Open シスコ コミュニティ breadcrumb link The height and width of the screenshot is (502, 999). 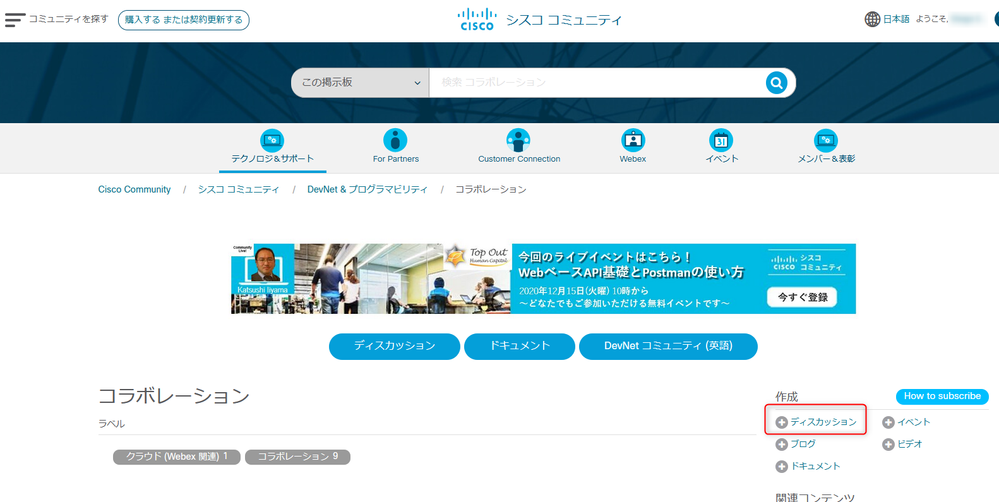[x=238, y=189]
